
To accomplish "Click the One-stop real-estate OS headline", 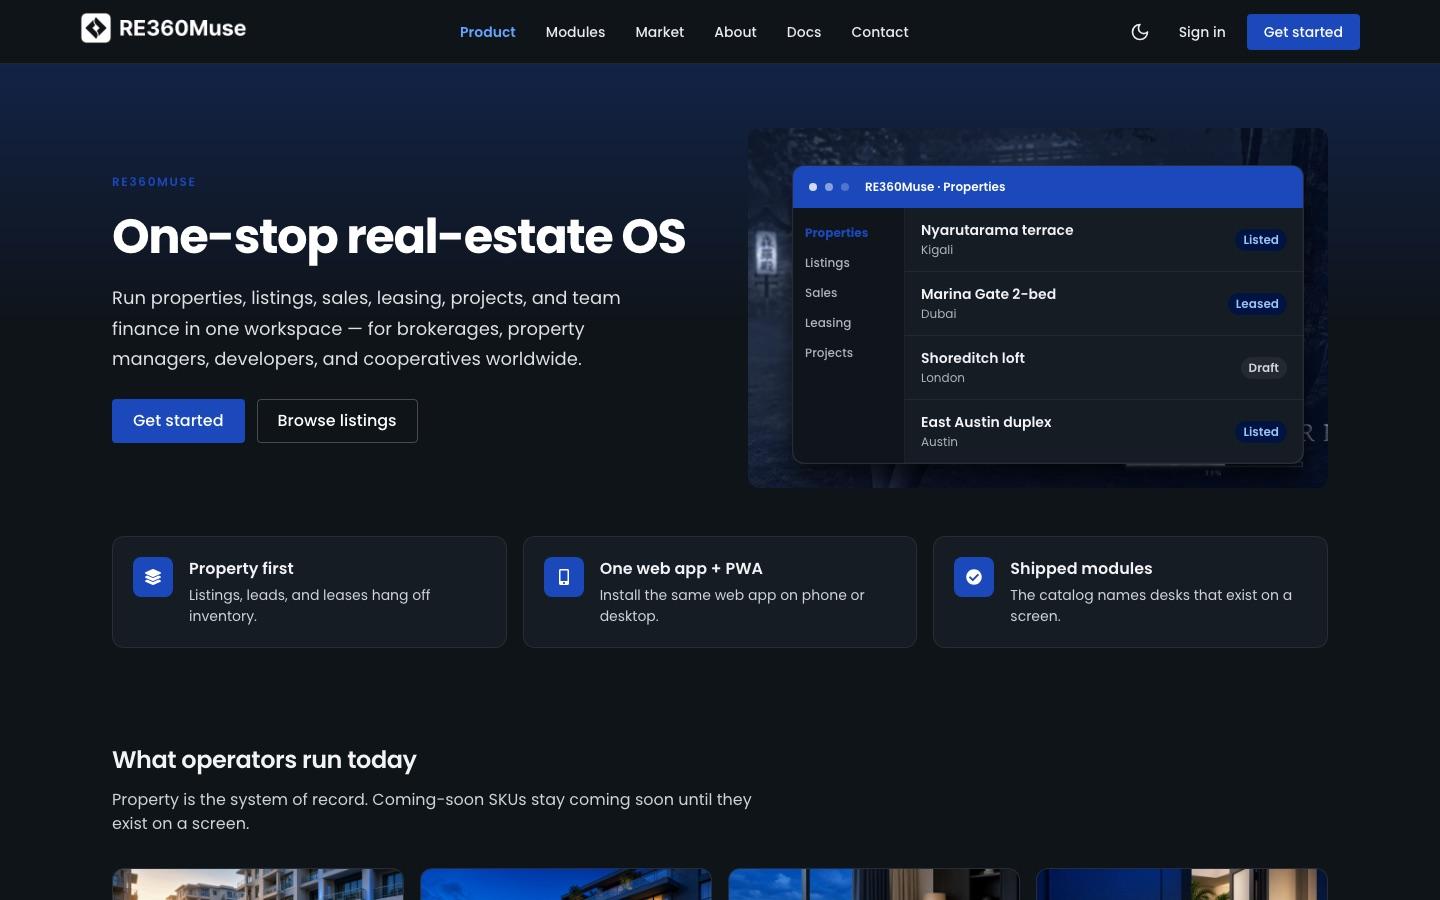I will click(399, 237).
